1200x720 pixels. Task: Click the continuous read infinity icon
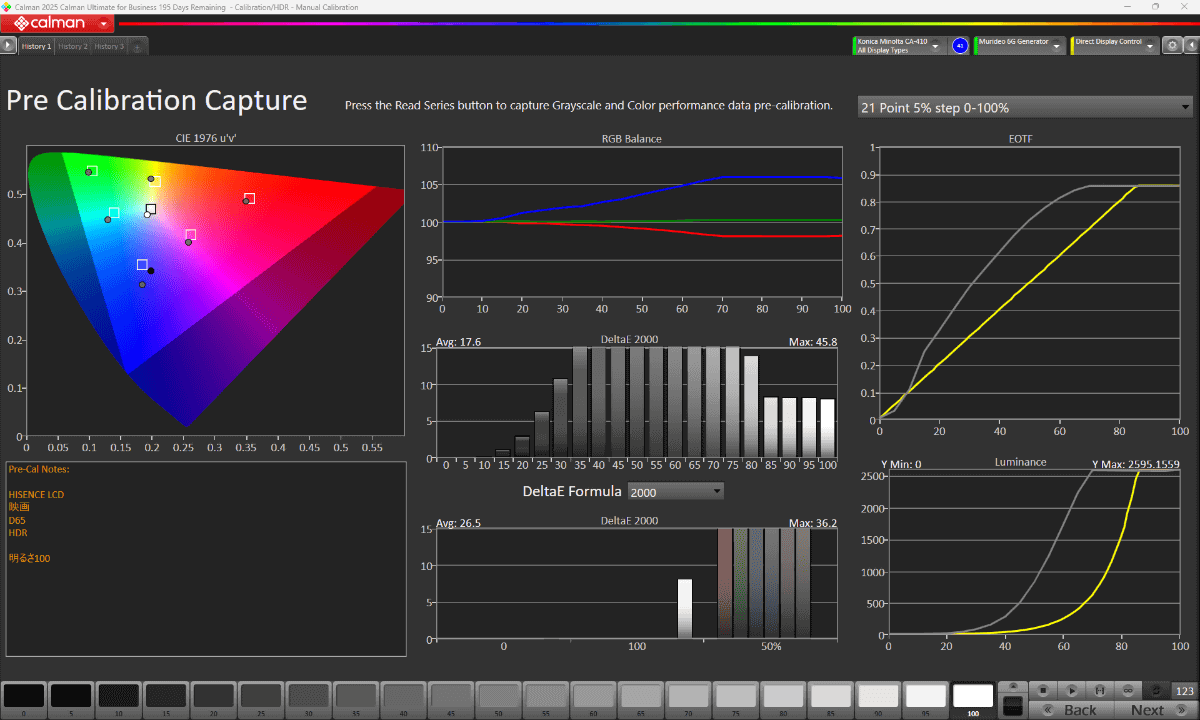pos(1128,690)
